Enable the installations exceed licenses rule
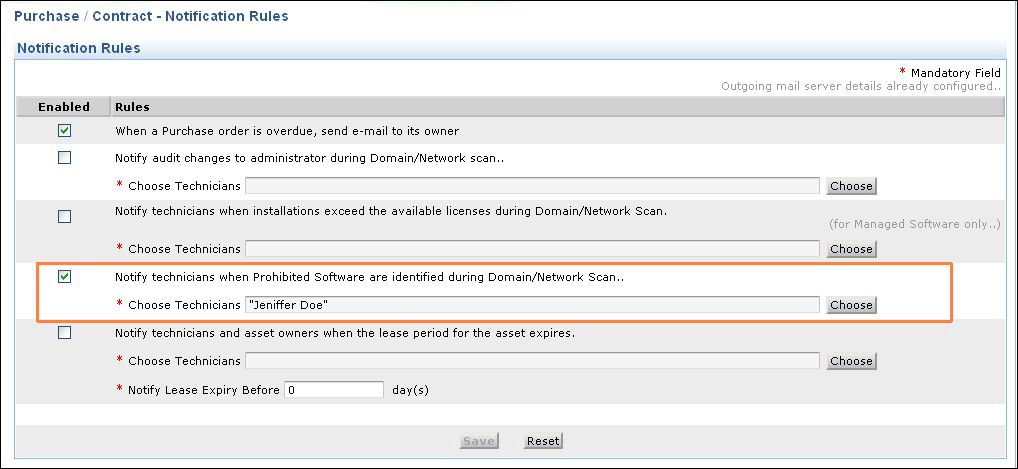 click(65, 216)
